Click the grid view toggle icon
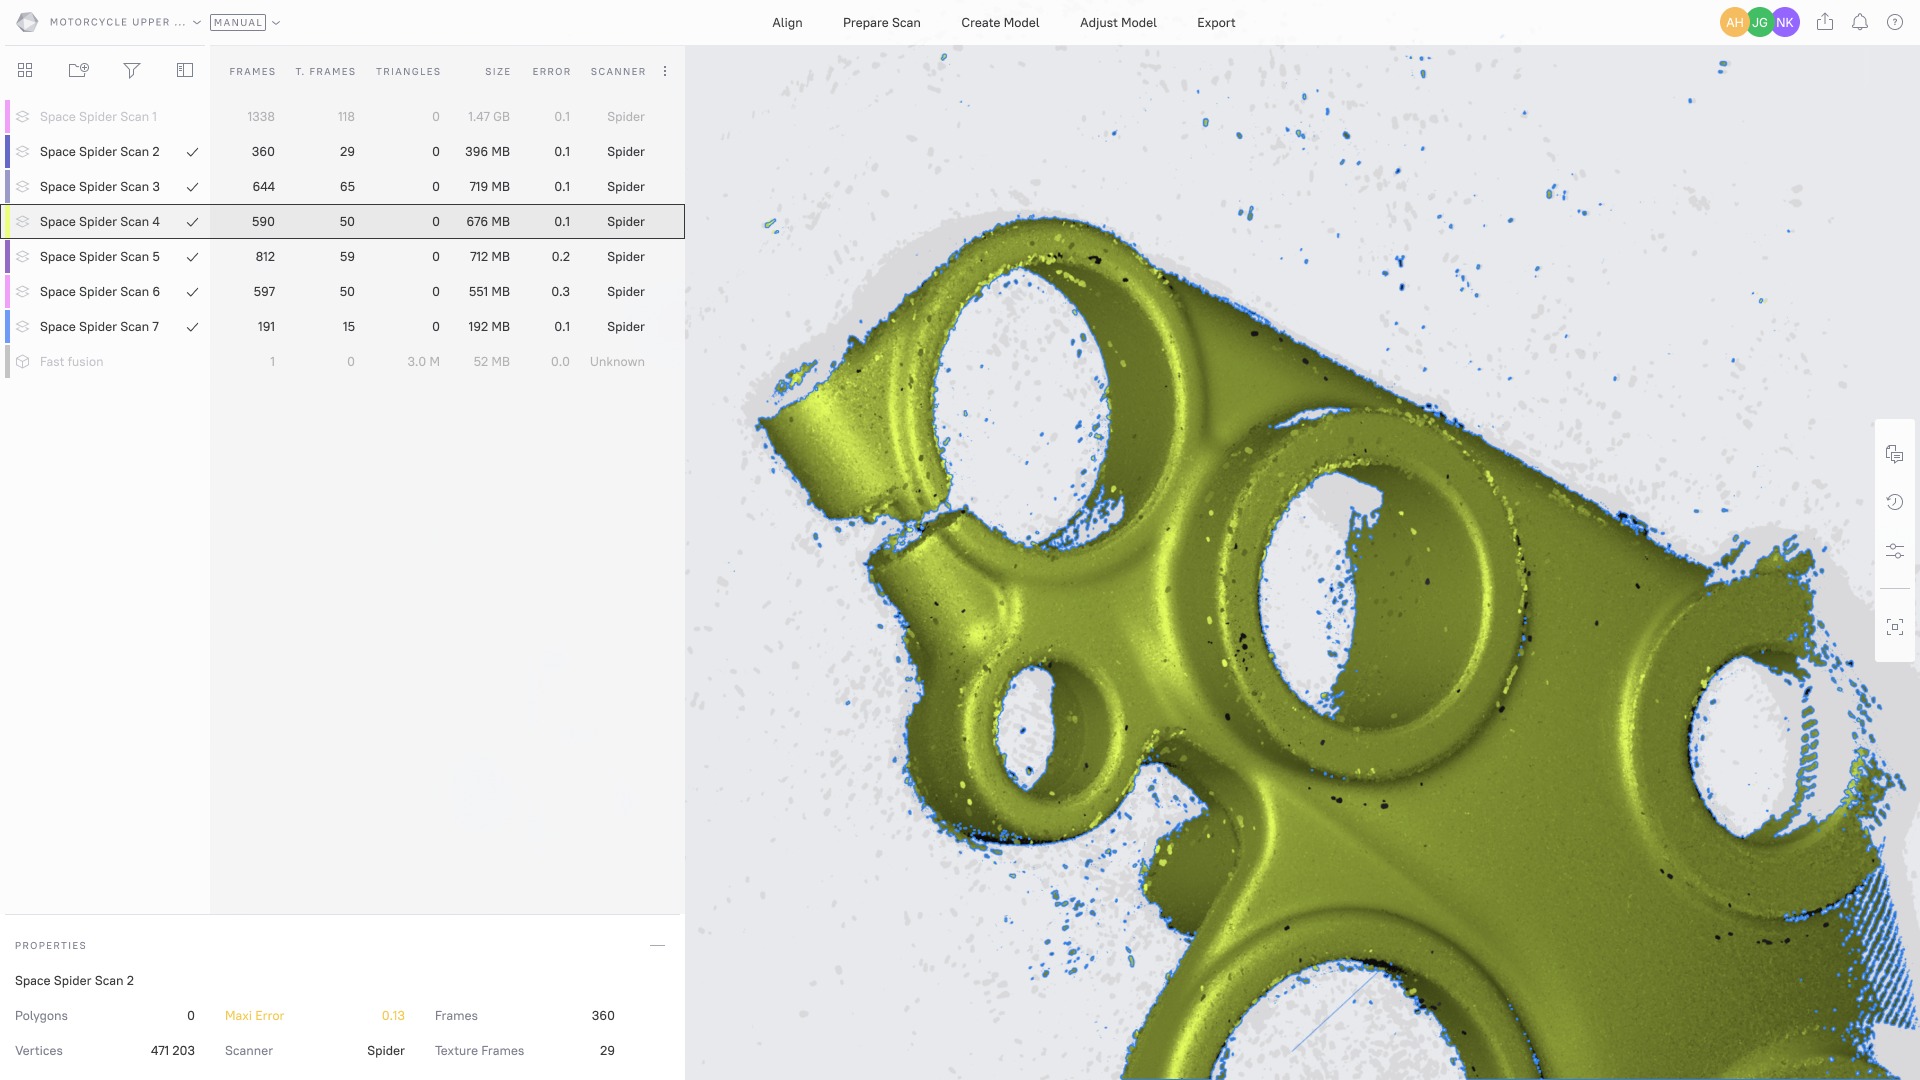This screenshot has height=1080, width=1920. pos(25,70)
